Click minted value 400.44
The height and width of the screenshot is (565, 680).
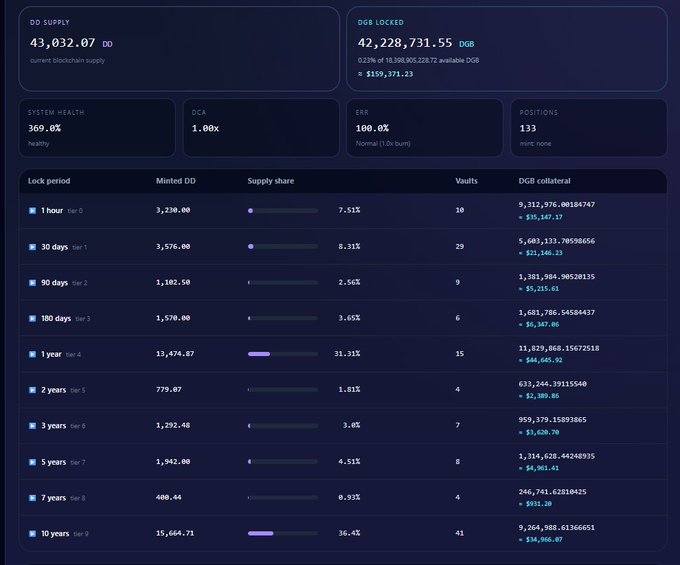169,497
